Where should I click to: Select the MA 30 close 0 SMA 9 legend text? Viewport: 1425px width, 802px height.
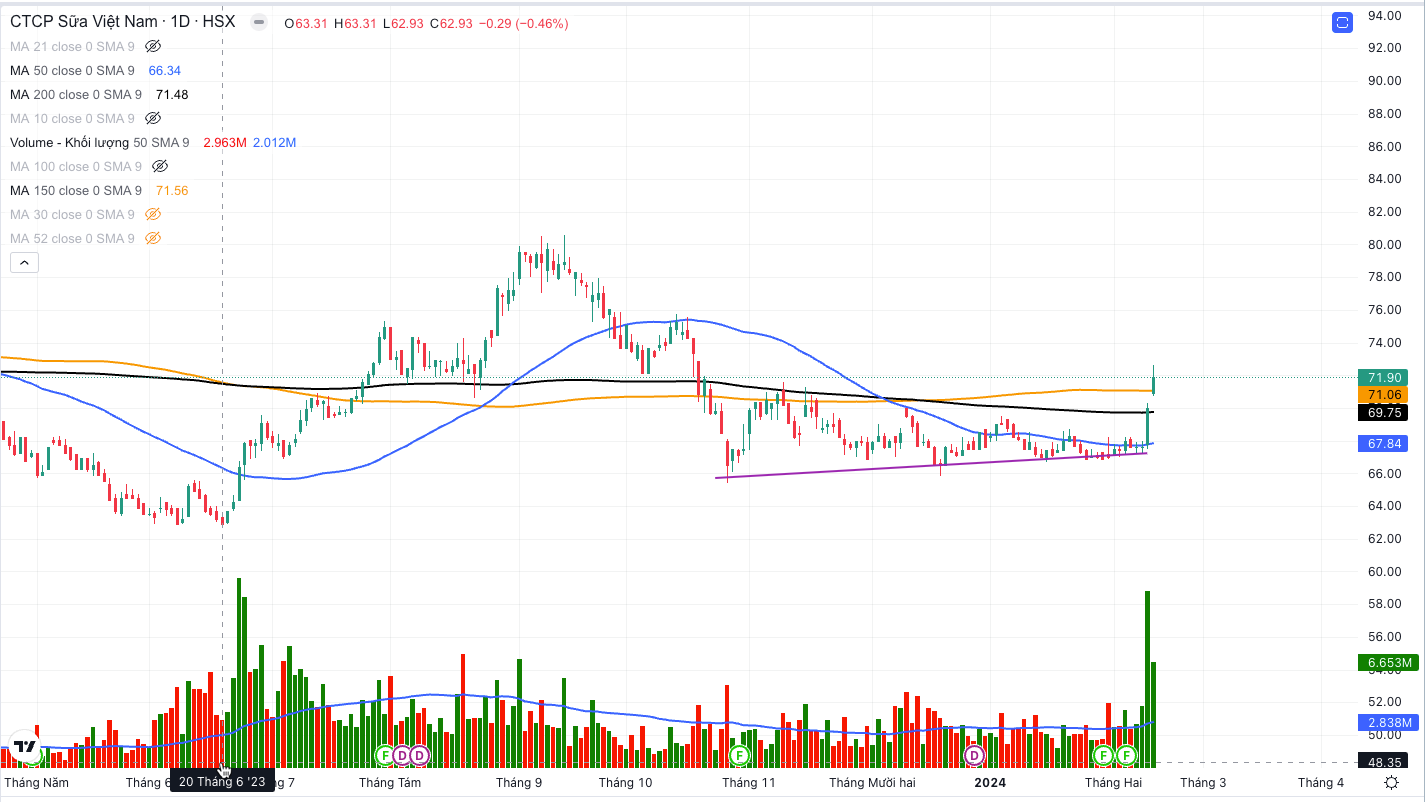[x=72, y=214]
